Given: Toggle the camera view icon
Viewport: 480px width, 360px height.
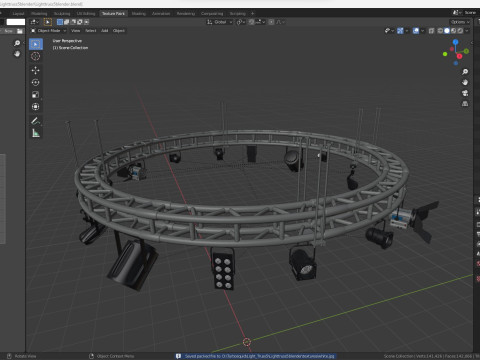Looking at the screenshot, I should coord(465,93).
